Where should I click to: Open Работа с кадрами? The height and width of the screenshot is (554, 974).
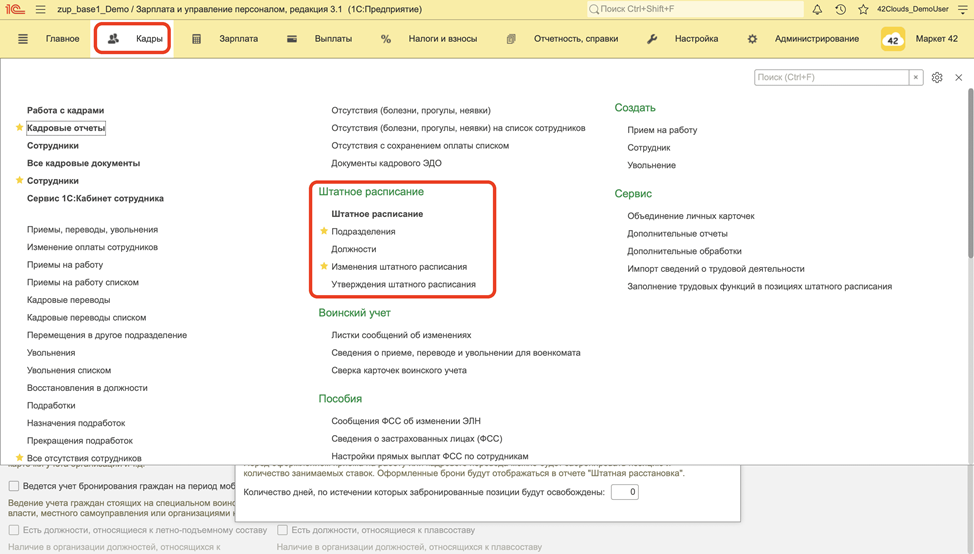coord(65,110)
